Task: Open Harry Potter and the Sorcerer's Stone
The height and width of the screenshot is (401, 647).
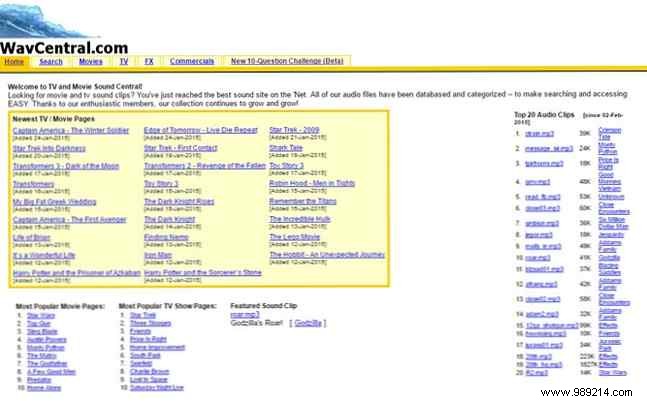Action: click(203, 273)
